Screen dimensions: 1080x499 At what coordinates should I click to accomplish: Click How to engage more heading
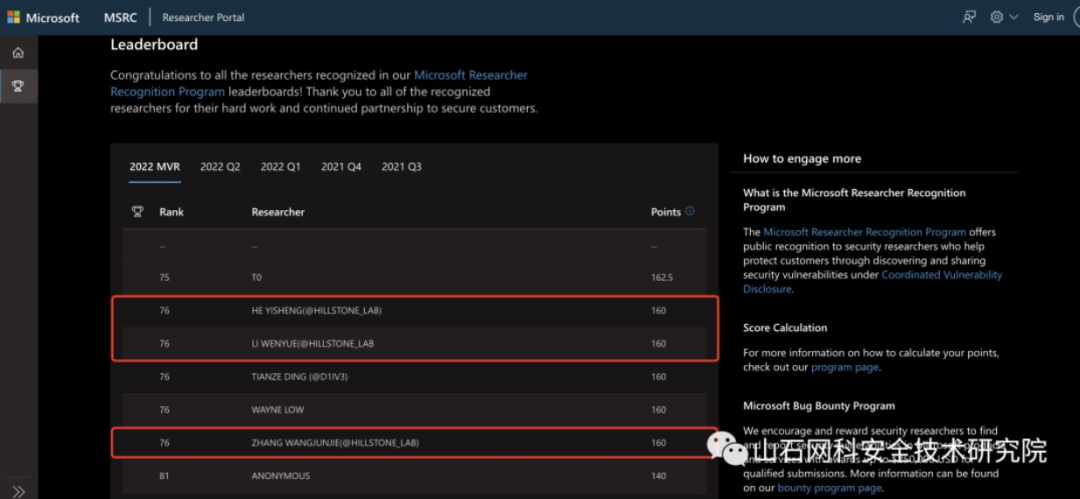802,159
